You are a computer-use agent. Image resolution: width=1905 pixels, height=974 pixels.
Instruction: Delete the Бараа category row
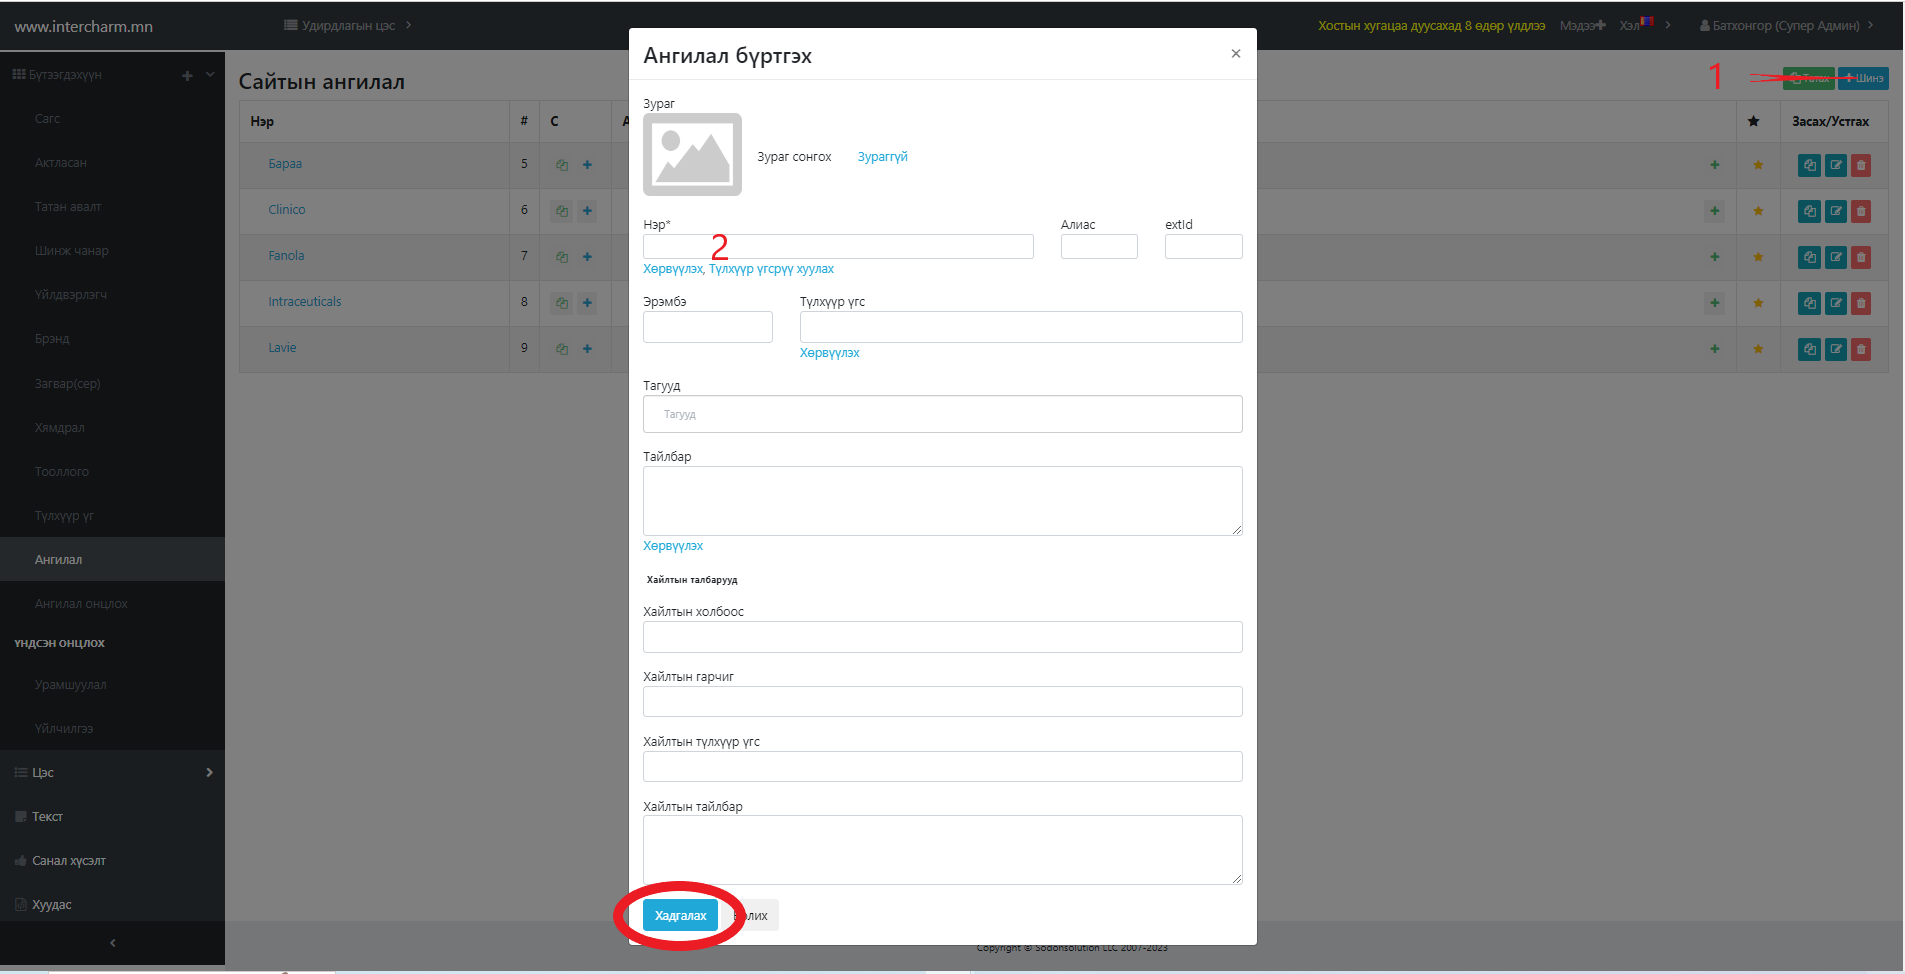tap(1861, 166)
